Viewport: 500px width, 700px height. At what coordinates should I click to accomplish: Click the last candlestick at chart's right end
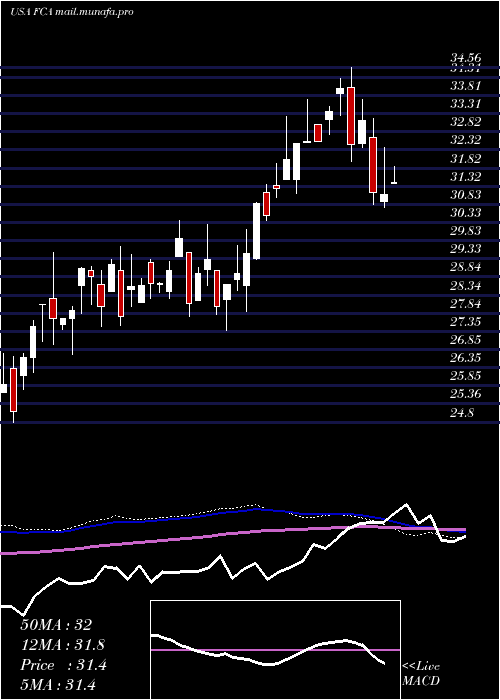pyautogui.click(x=394, y=175)
